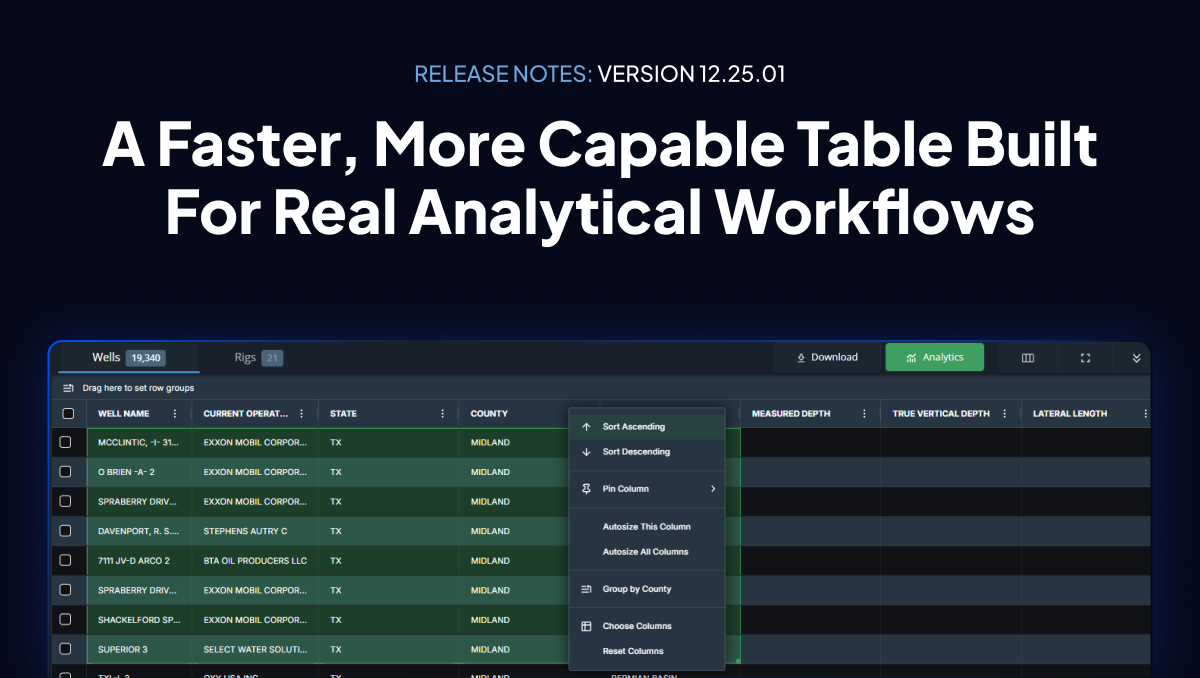
Task: Click the ascending arrow icon in Sort Ascending
Action: [x=585, y=426]
